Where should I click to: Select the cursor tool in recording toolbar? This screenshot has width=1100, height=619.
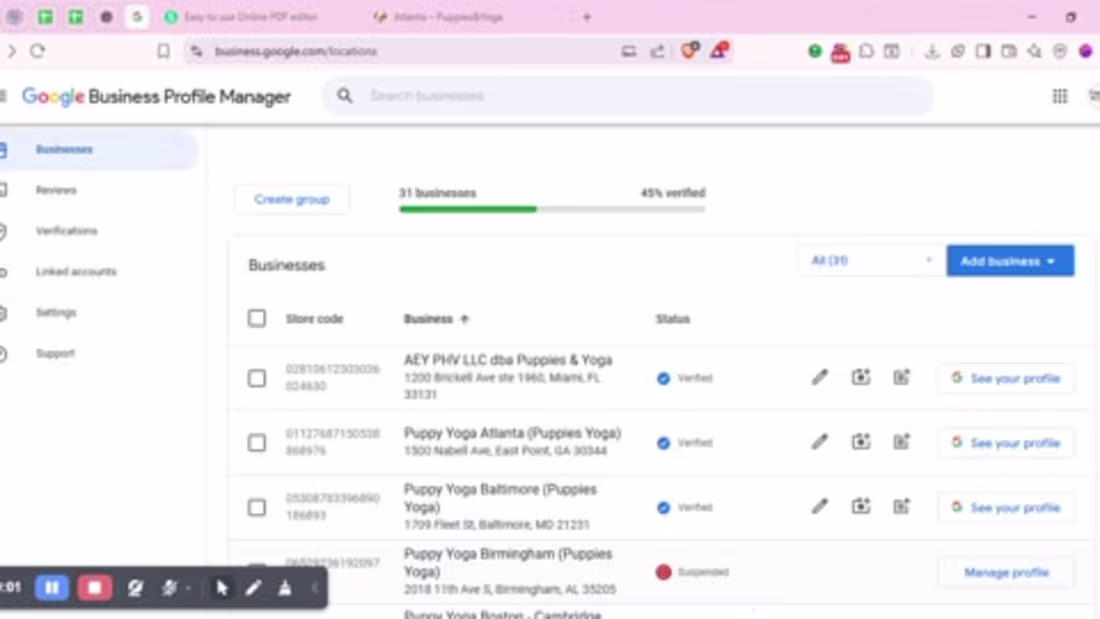[x=222, y=588]
